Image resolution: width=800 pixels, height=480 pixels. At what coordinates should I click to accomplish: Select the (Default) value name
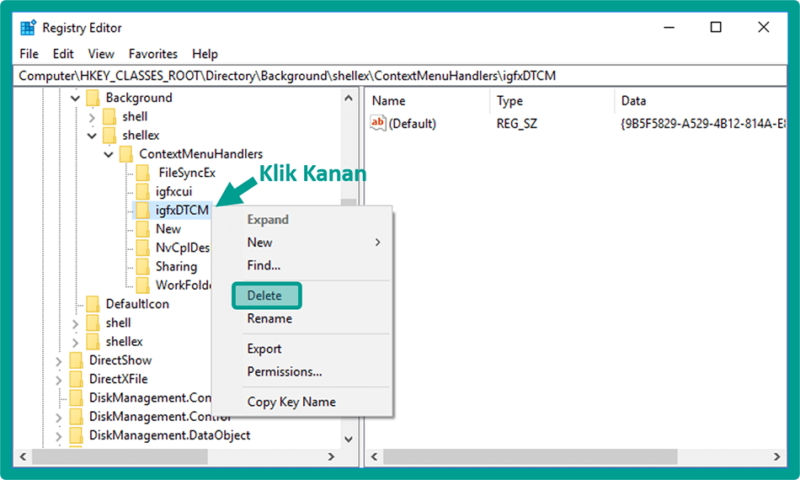412,123
